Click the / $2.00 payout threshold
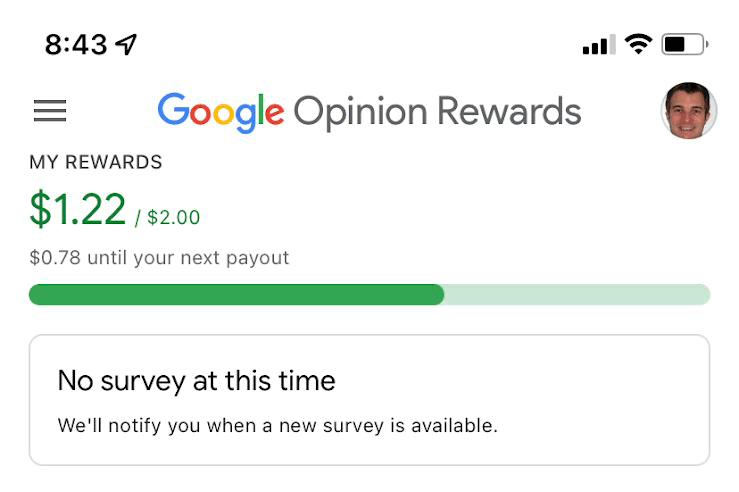 tap(168, 216)
